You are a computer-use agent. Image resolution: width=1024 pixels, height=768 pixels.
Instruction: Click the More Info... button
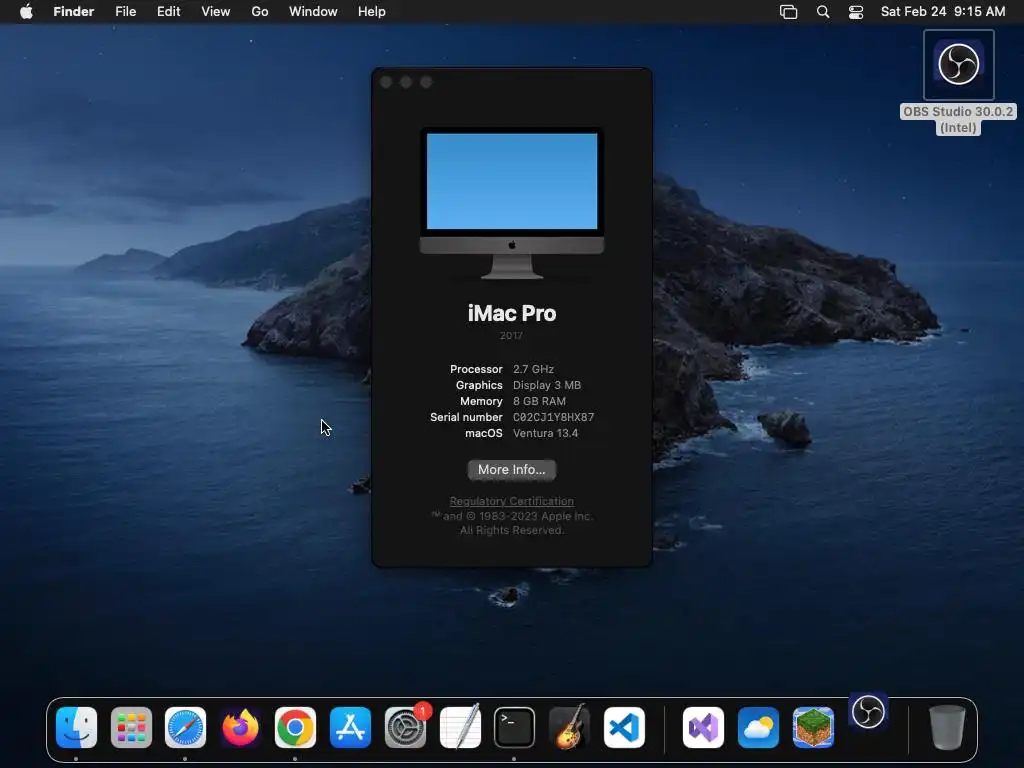[511, 470]
